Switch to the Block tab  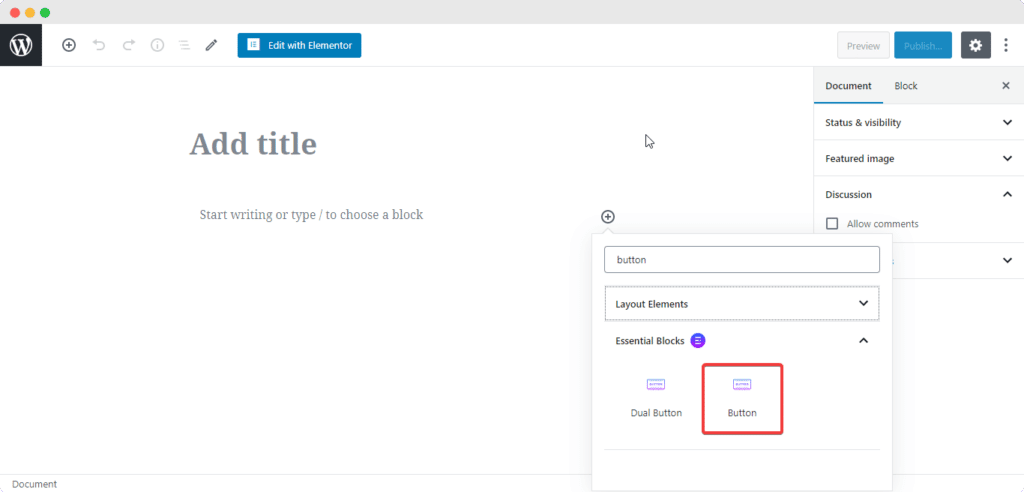pos(906,86)
